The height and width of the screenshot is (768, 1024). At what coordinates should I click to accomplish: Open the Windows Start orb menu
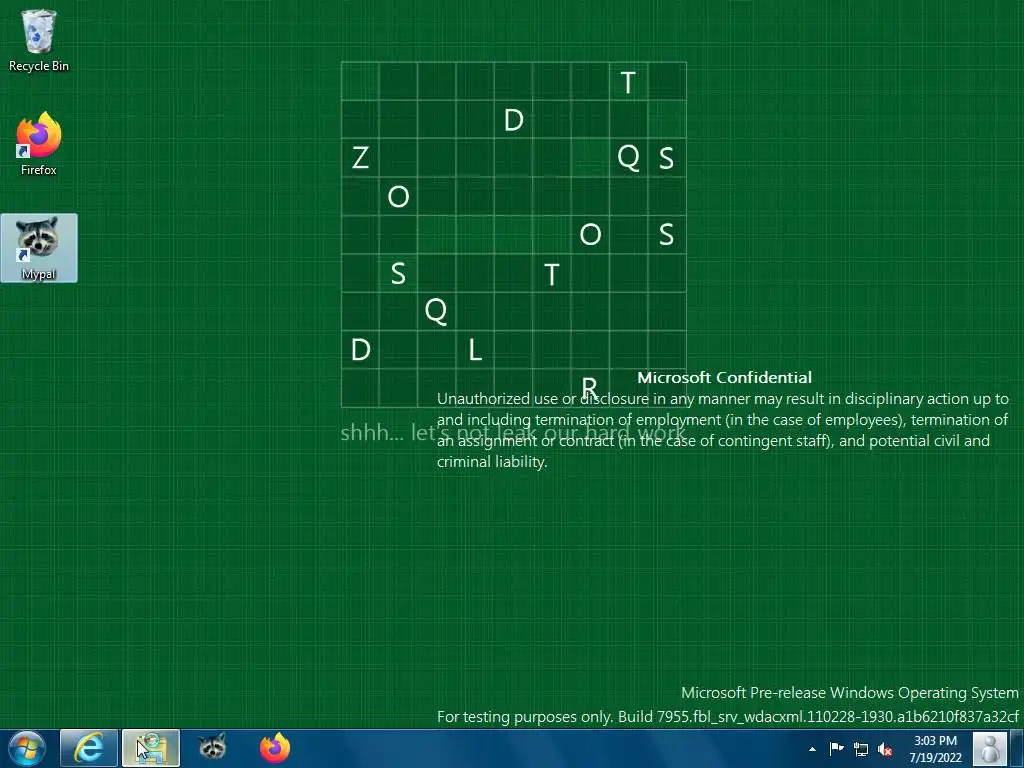(27, 748)
